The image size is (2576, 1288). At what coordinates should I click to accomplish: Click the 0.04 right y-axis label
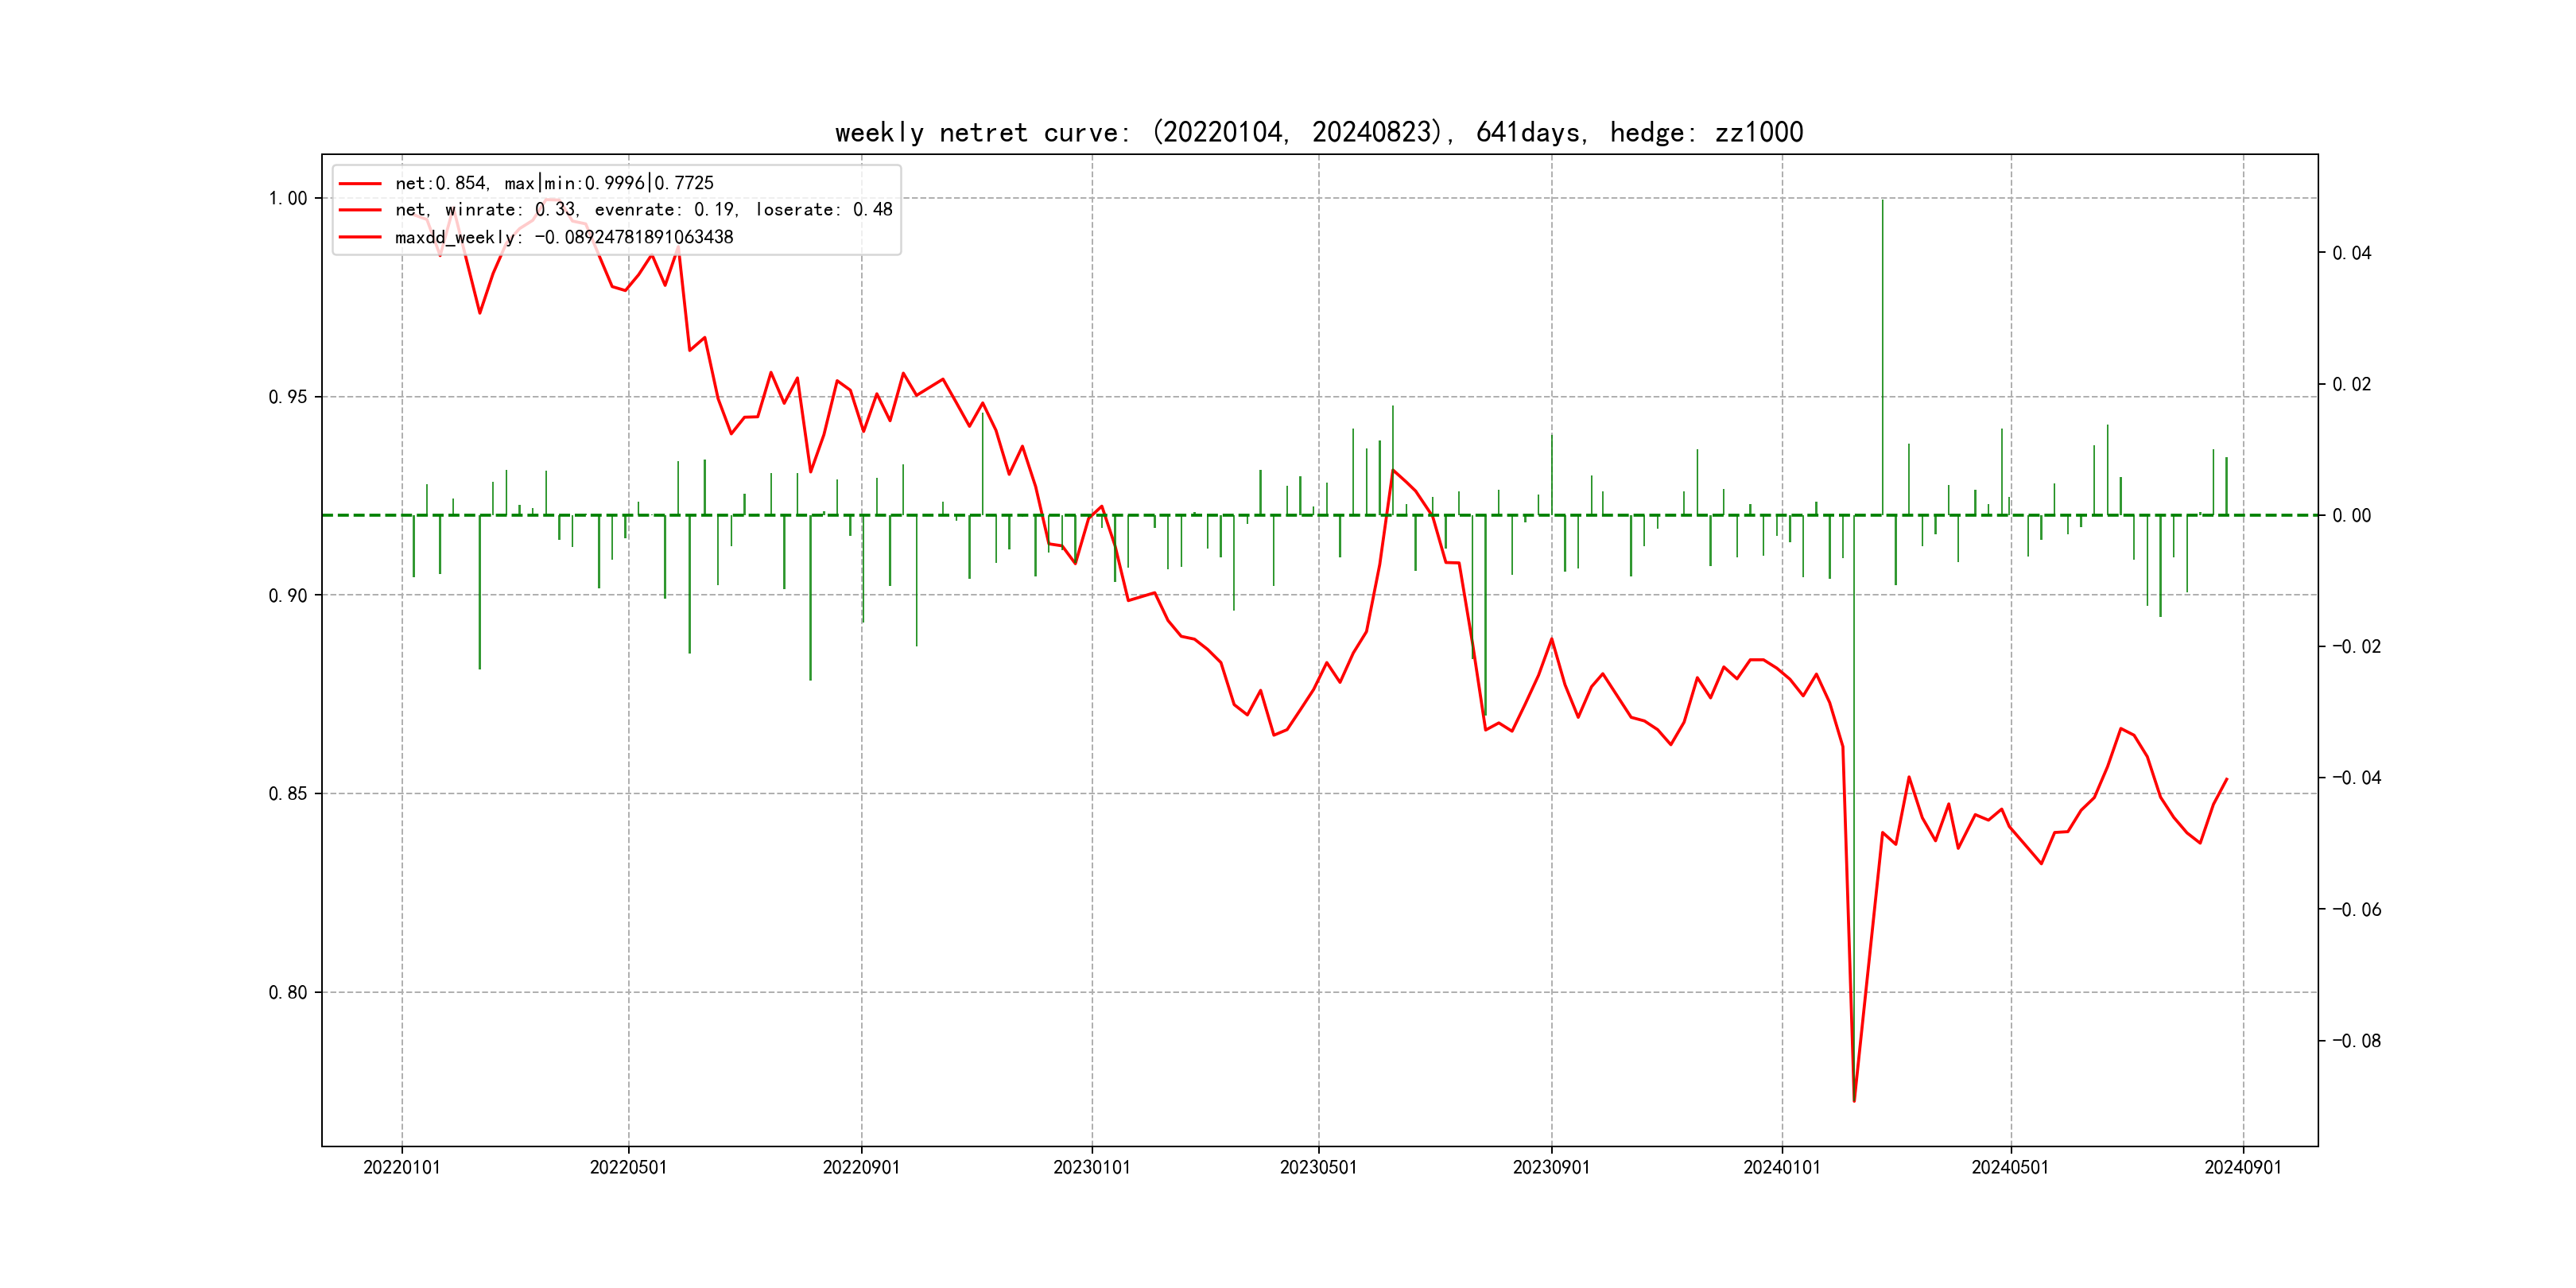tap(2351, 253)
